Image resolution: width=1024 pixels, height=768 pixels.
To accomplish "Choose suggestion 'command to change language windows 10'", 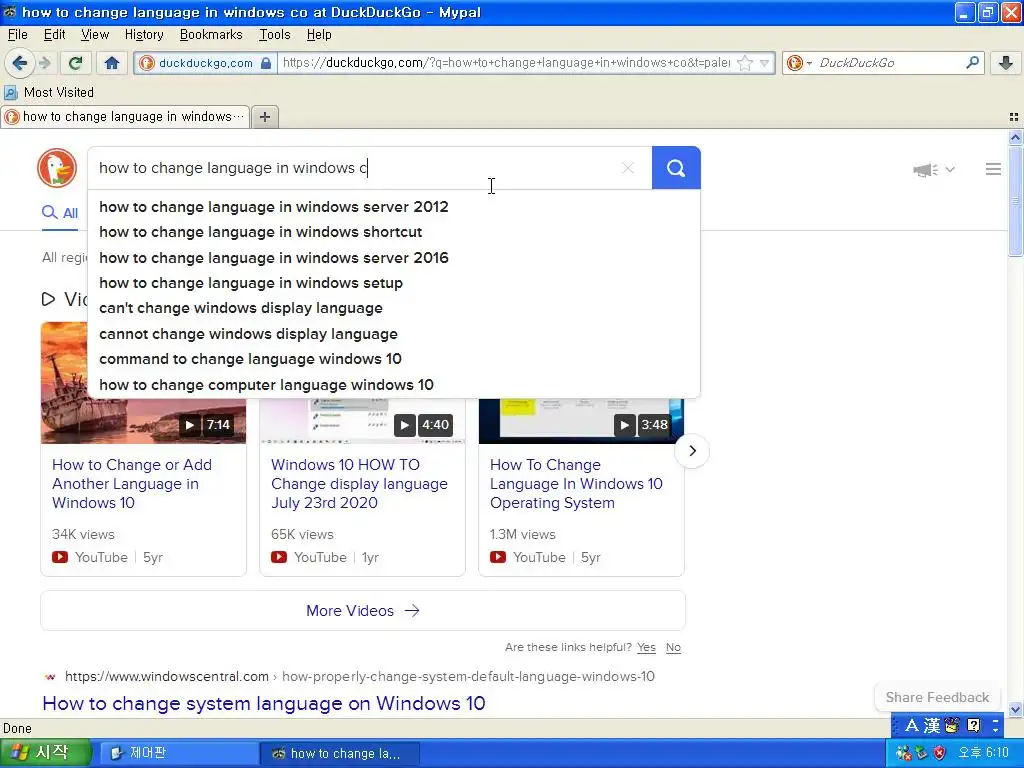I will (x=394, y=359).
